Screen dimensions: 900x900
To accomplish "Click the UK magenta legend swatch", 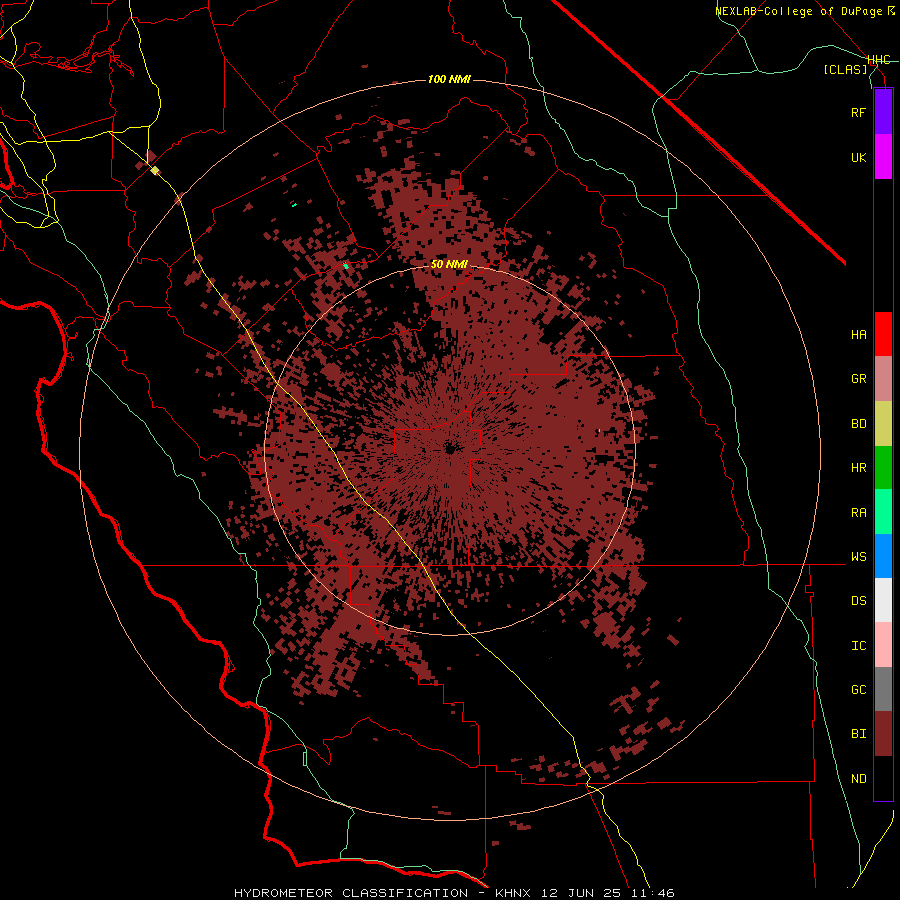I will [x=883, y=157].
